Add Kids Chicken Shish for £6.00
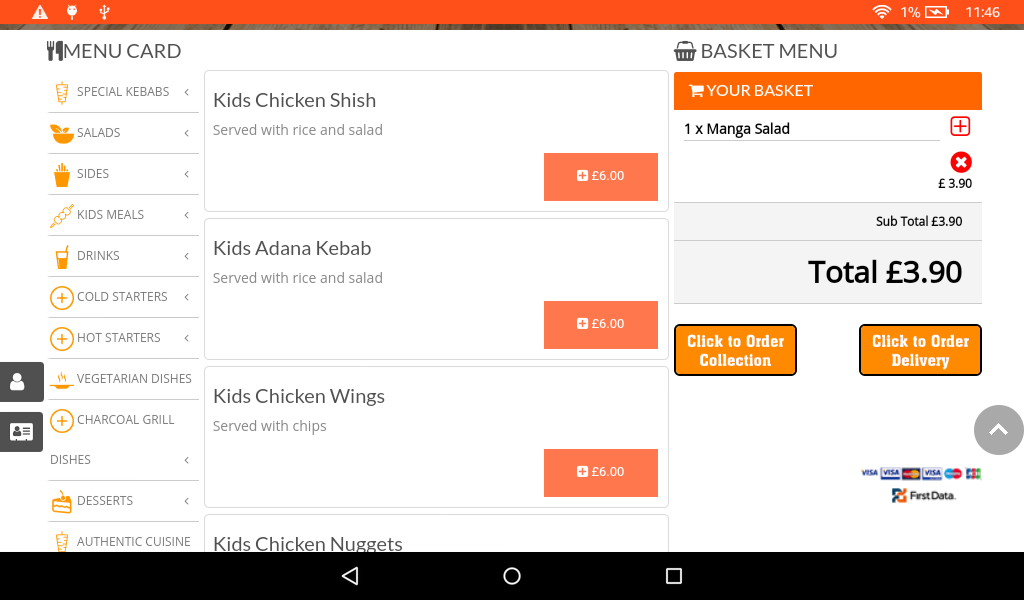This screenshot has width=1024, height=600. [600, 176]
